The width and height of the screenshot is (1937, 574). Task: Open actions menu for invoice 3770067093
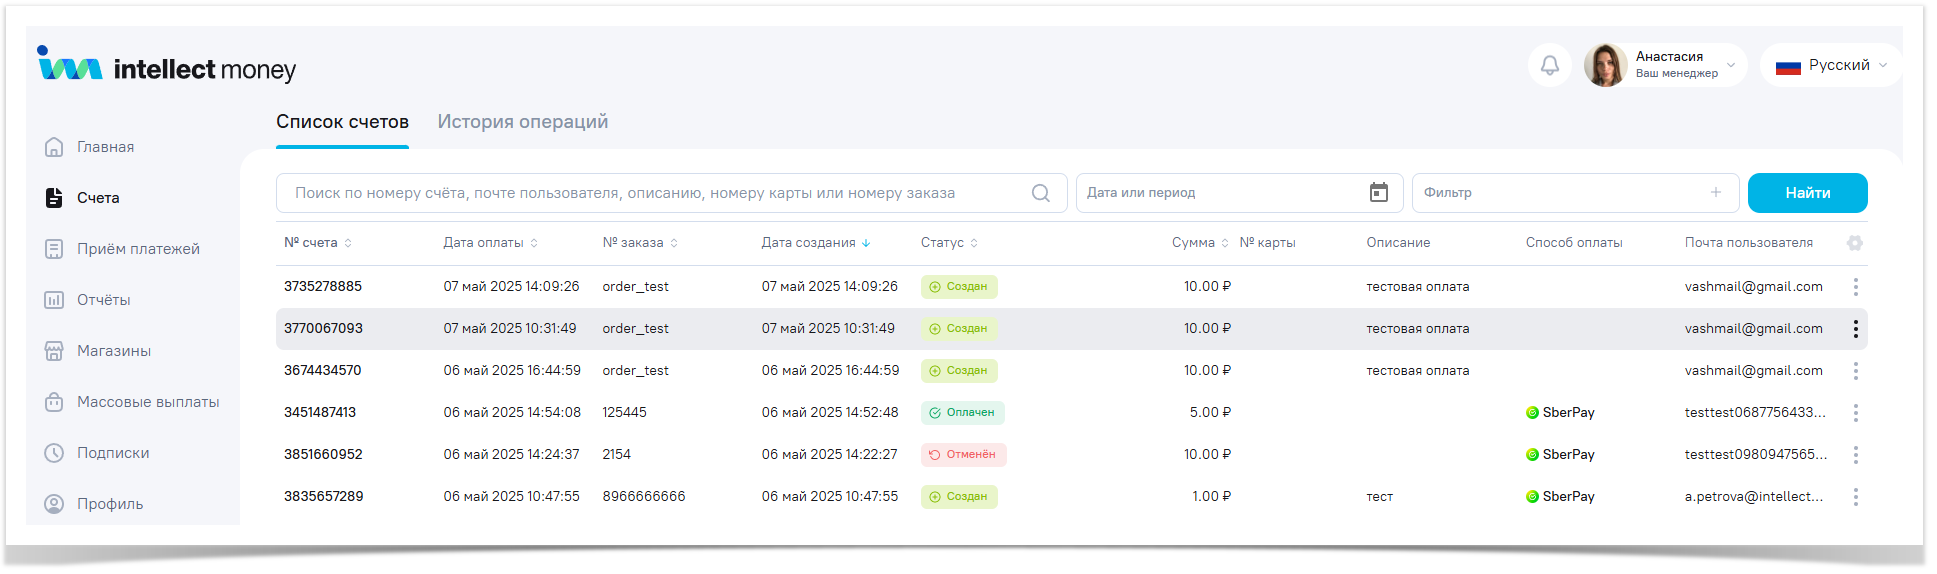[1855, 329]
